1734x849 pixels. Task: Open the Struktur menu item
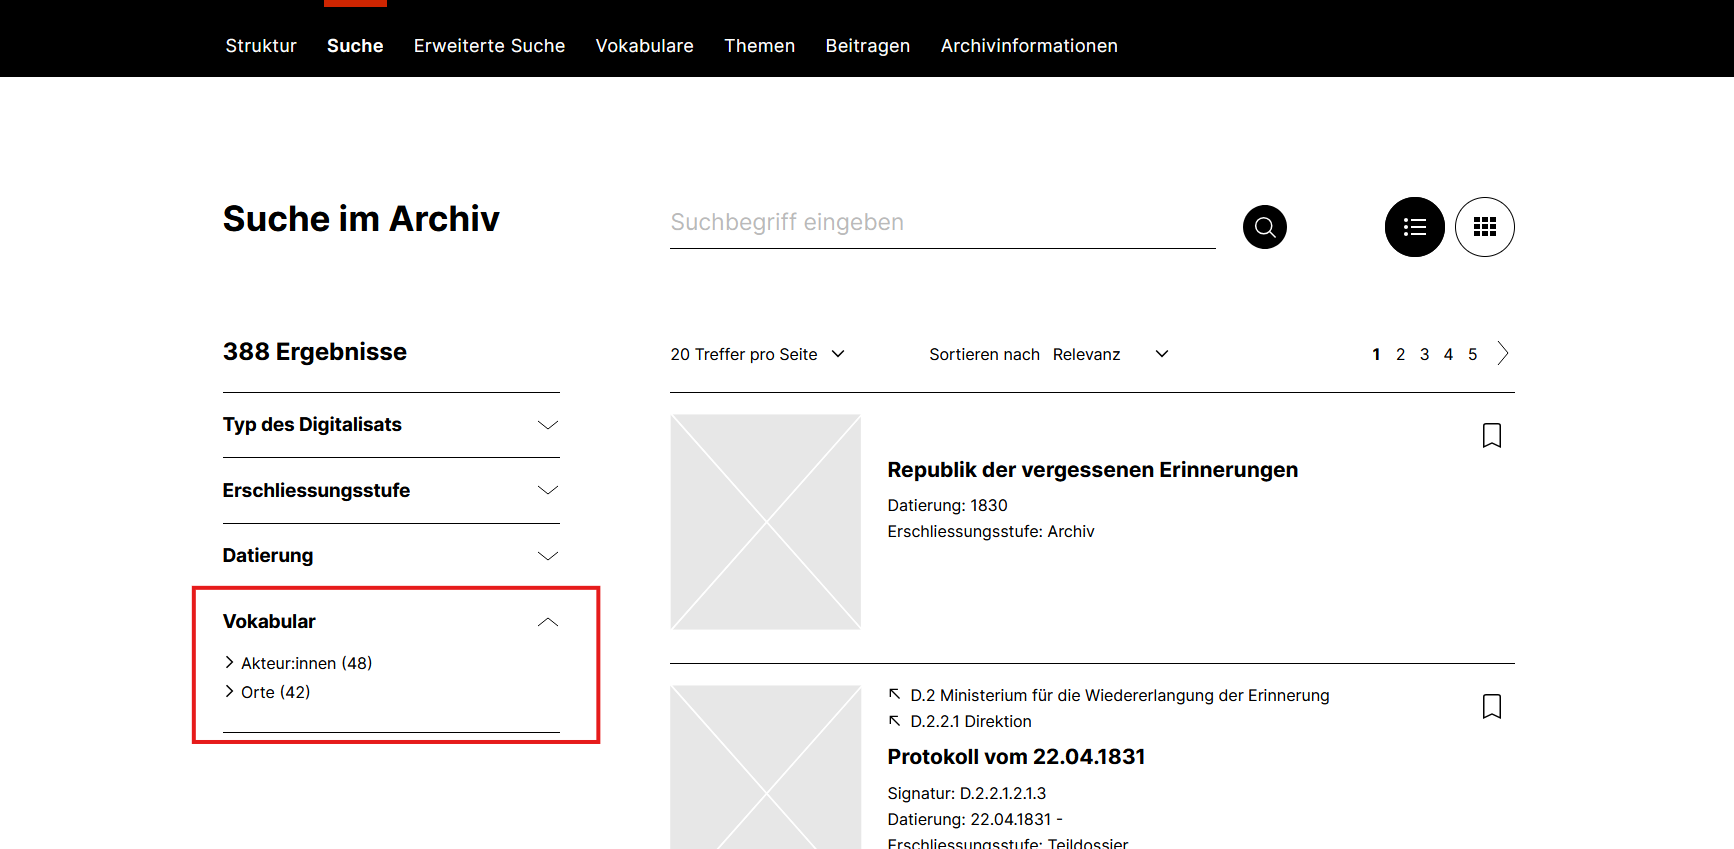click(261, 46)
